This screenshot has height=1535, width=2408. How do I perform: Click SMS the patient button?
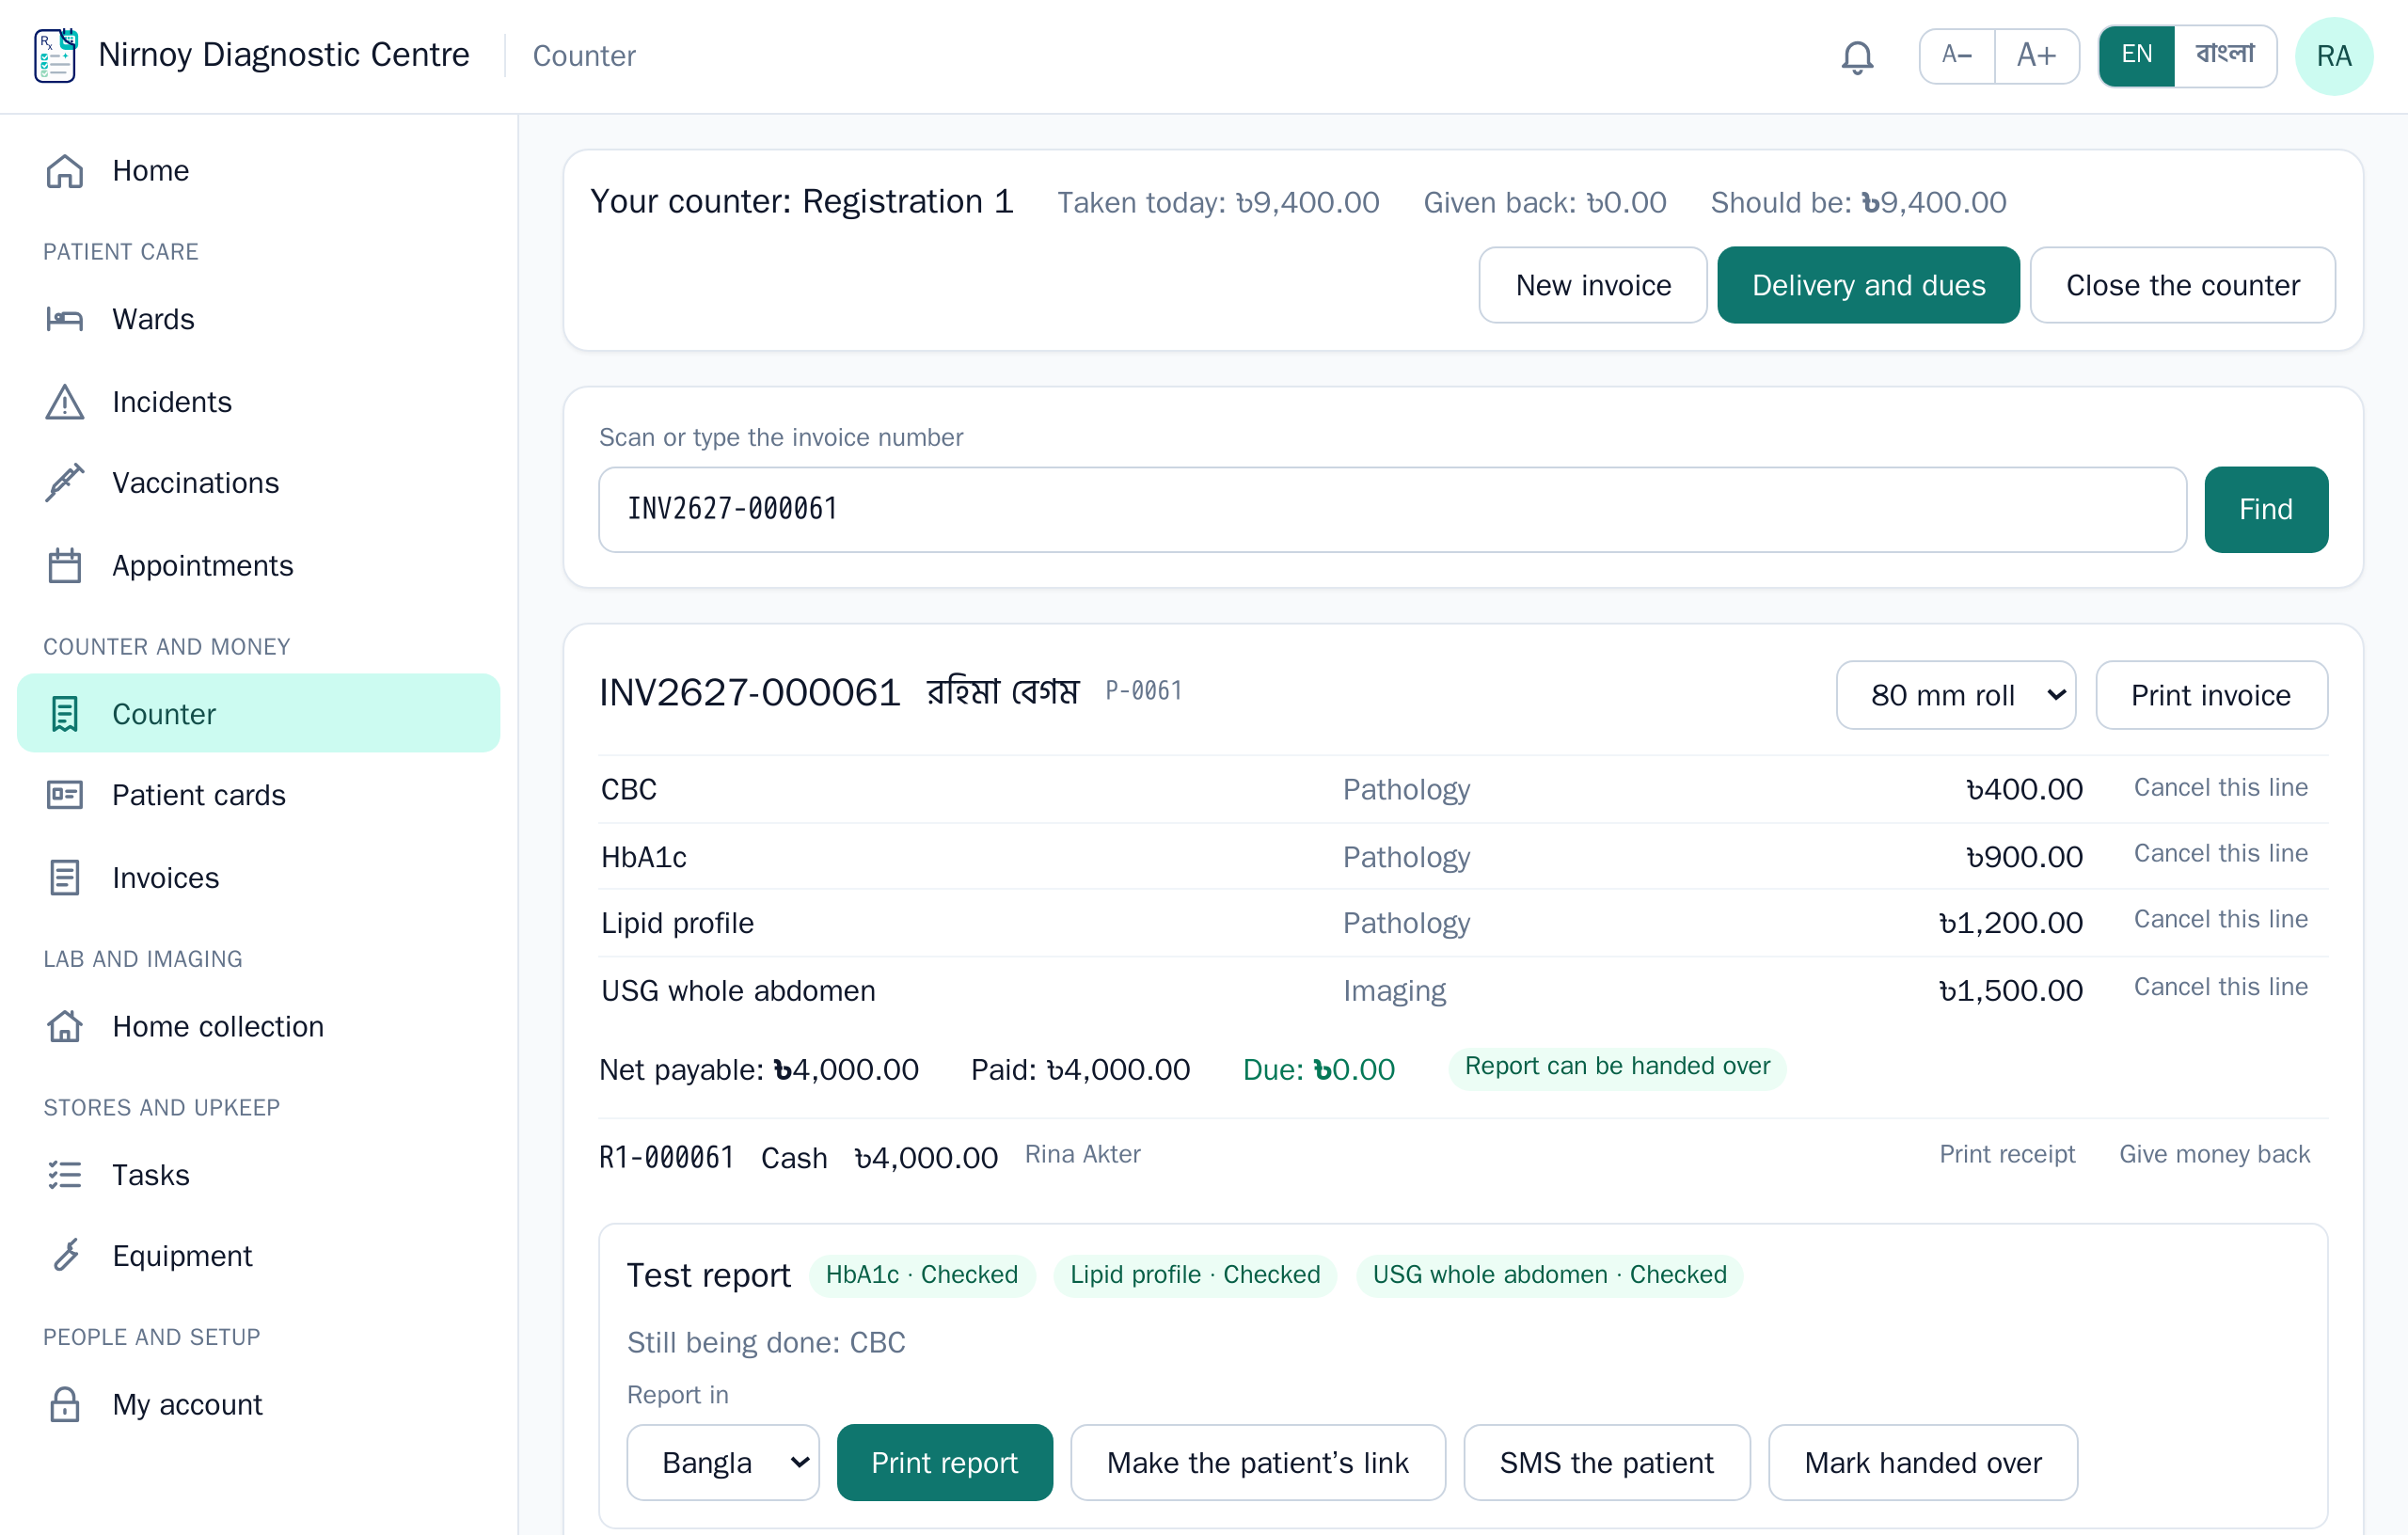(1606, 1462)
